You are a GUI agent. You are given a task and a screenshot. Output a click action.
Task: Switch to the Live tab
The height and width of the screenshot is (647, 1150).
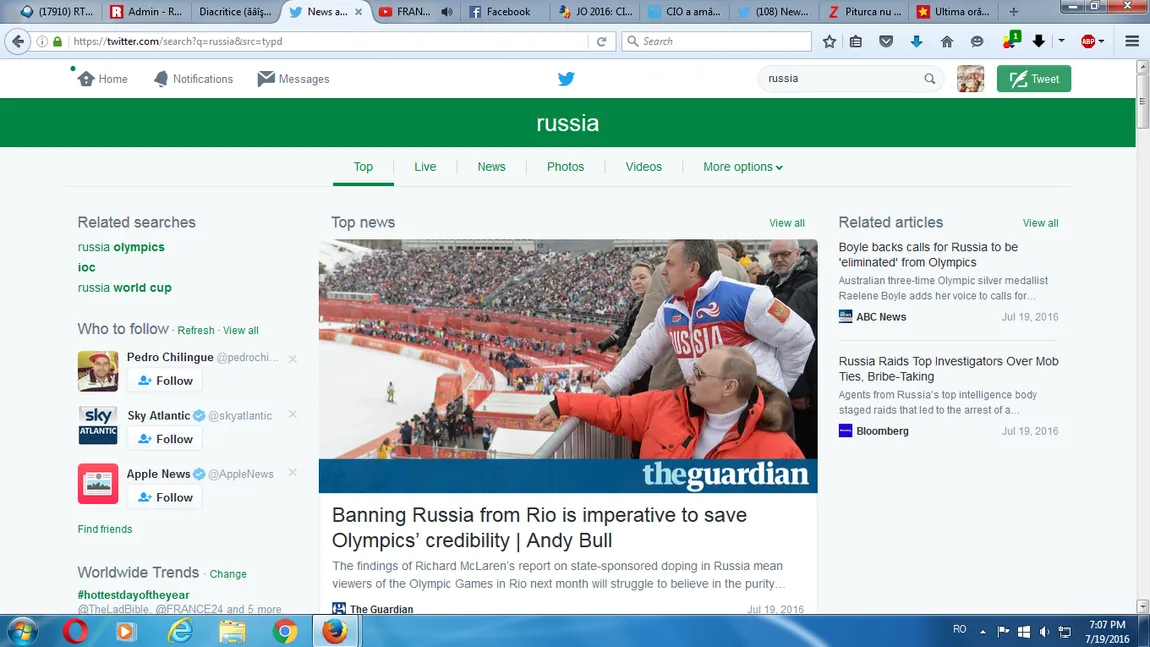click(x=425, y=167)
